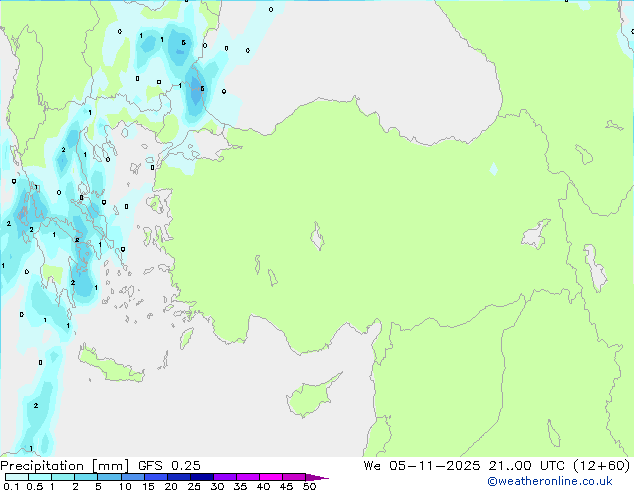Click the purple arrow tip ending the legend
The image size is (634, 490).
pos(317,477)
